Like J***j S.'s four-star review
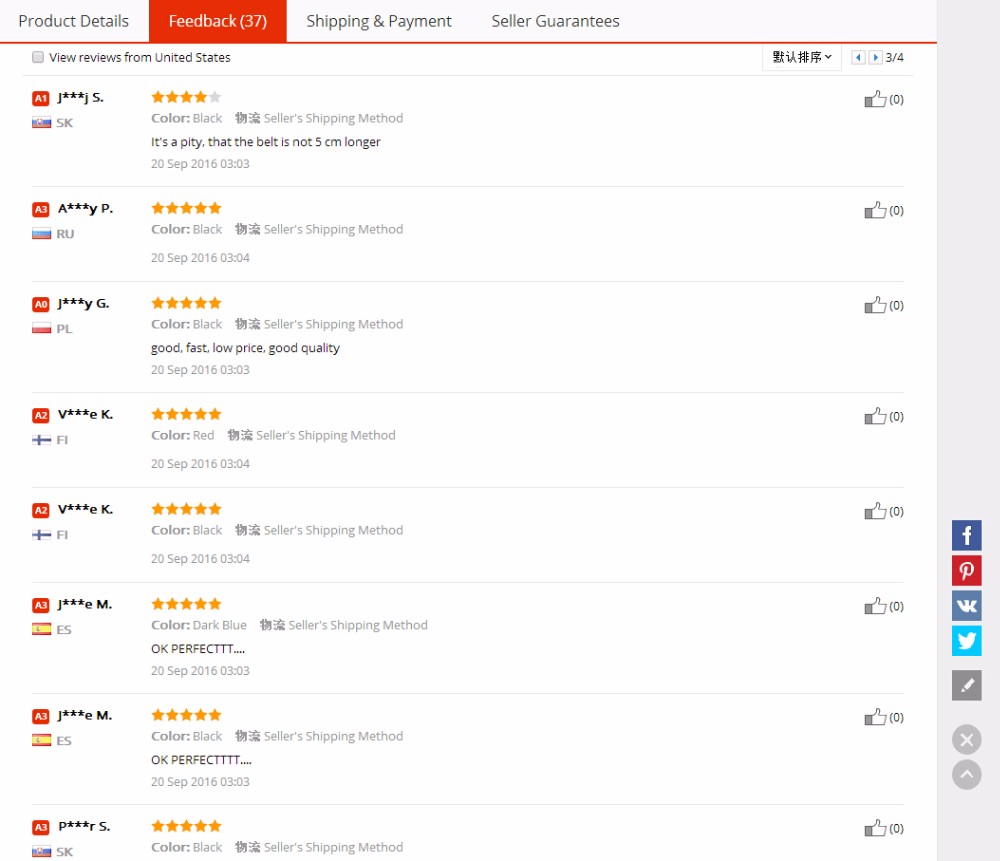 (875, 99)
